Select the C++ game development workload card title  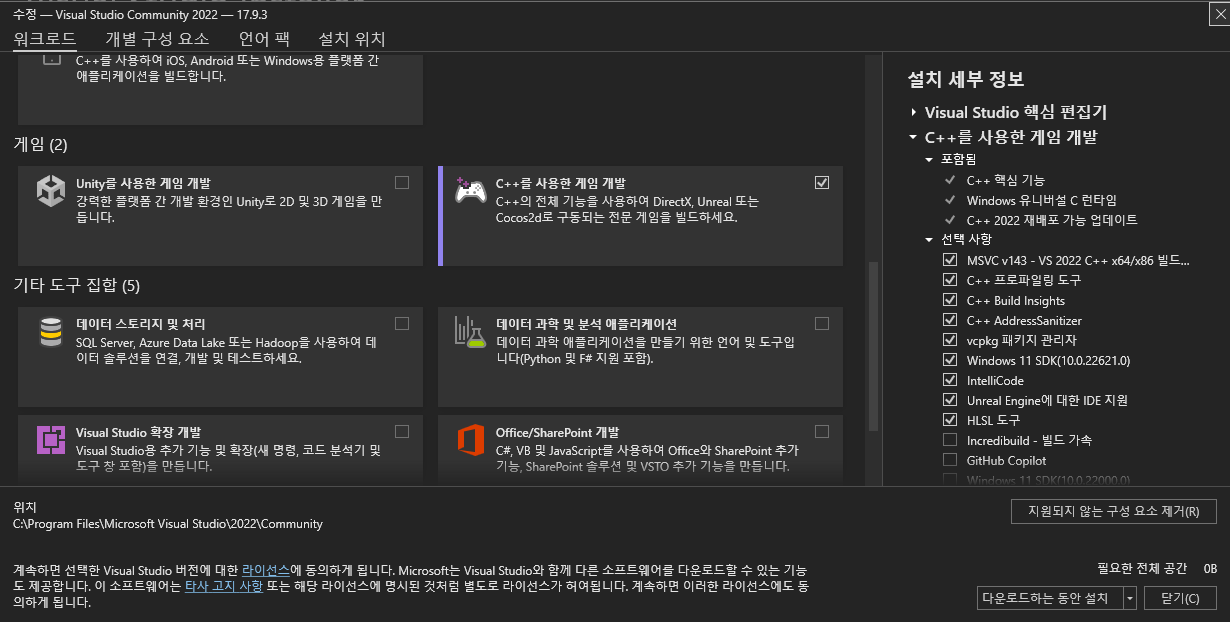(560, 183)
